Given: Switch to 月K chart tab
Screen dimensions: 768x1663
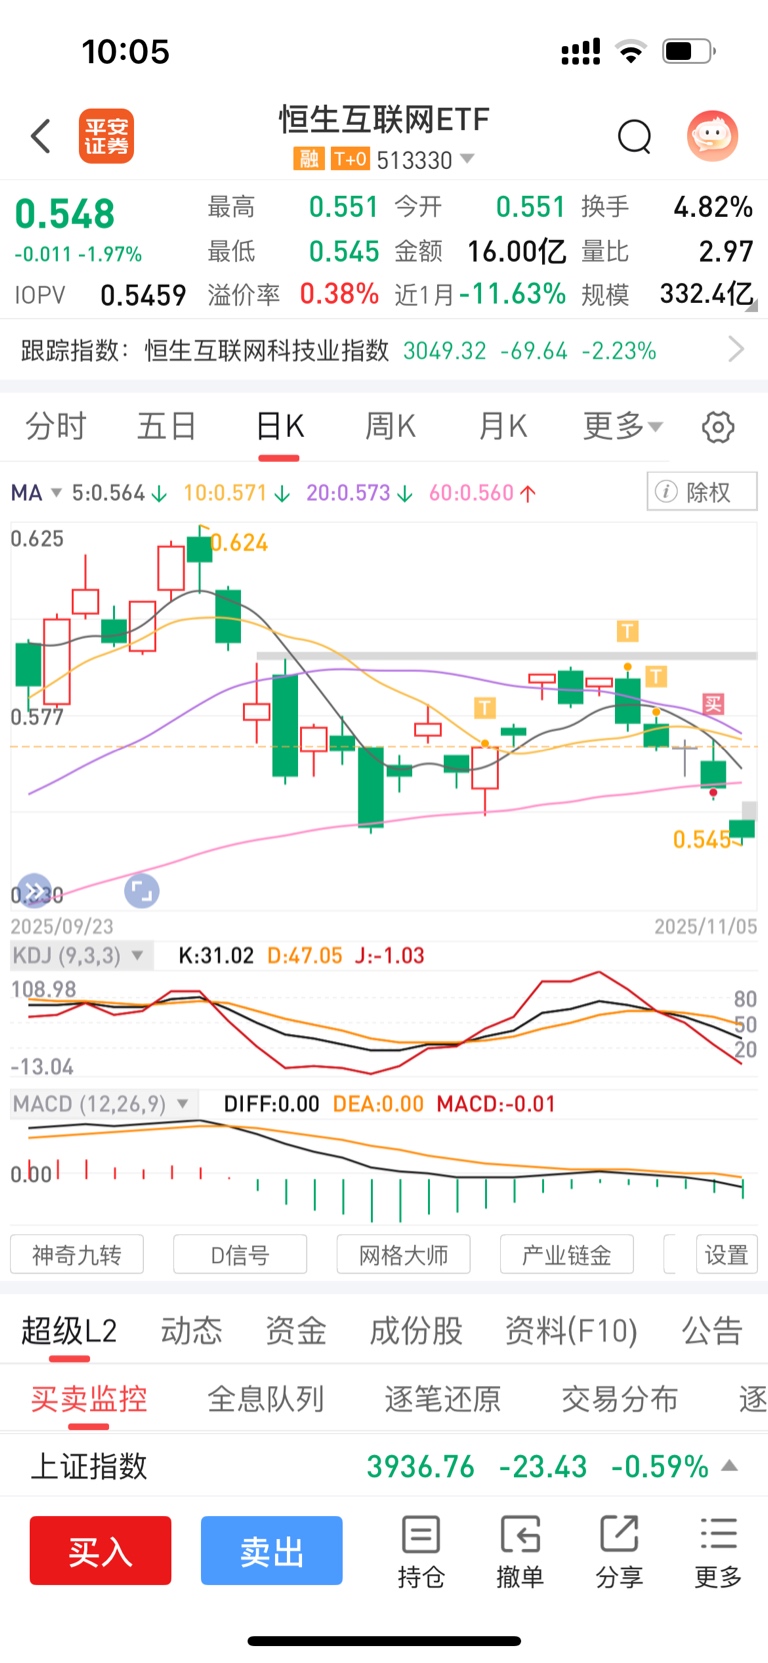Looking at the screenshot, I should point(502,427).
